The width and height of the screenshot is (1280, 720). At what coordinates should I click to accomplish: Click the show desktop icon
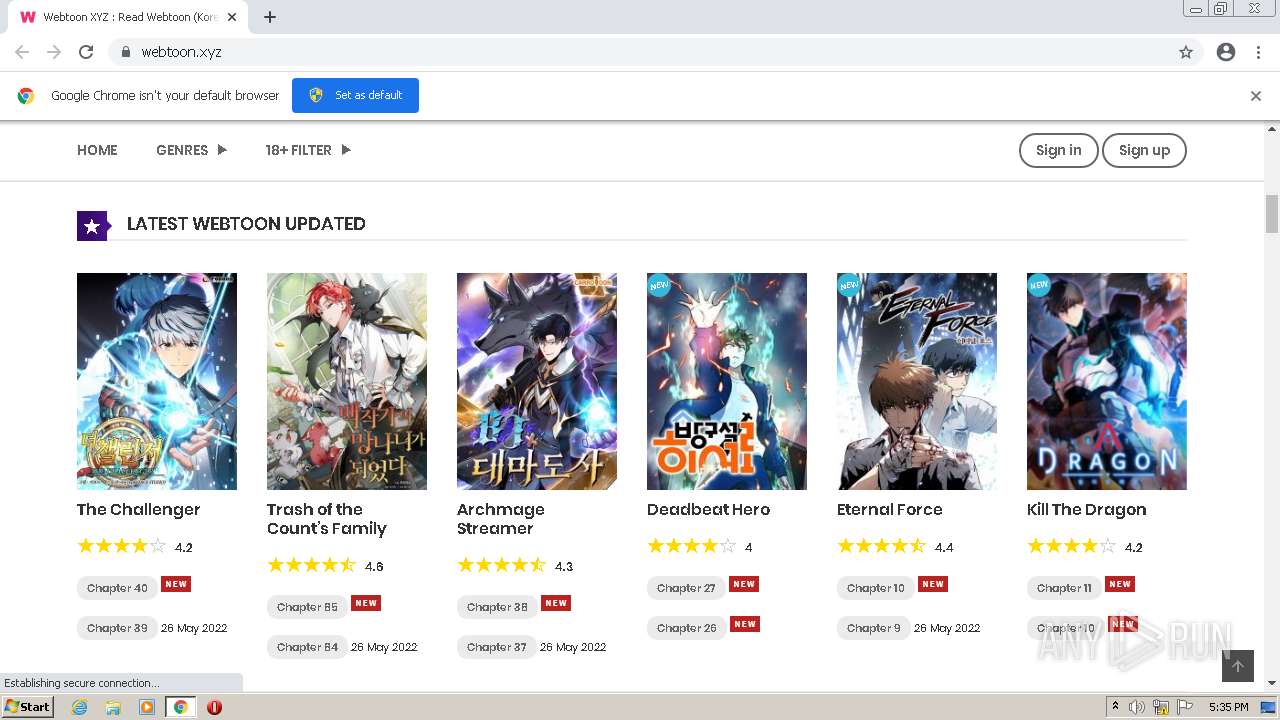pyautogui.click(x=1269, y=707)
